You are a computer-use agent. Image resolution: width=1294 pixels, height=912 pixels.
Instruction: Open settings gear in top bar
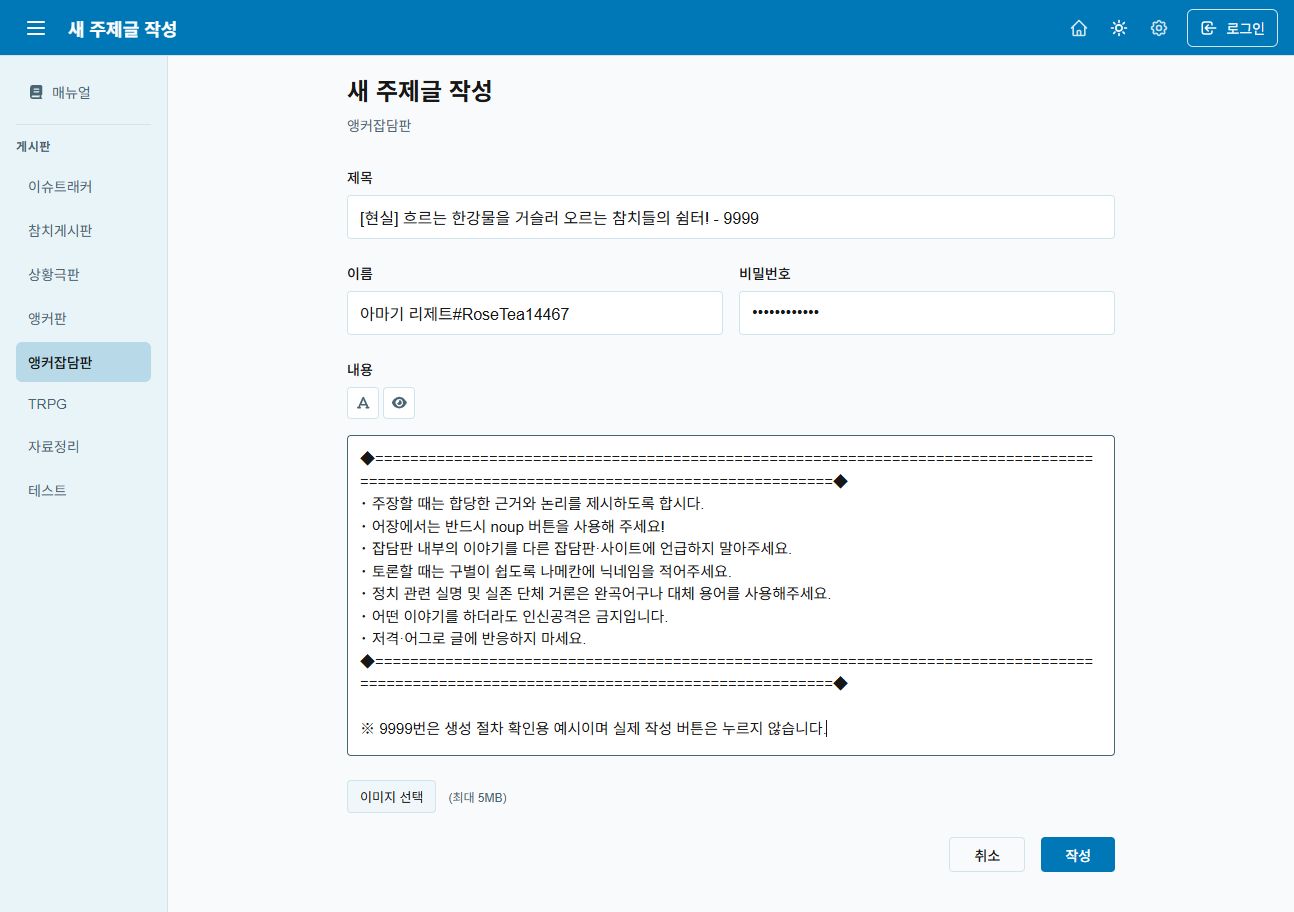tap(1159, 28)
